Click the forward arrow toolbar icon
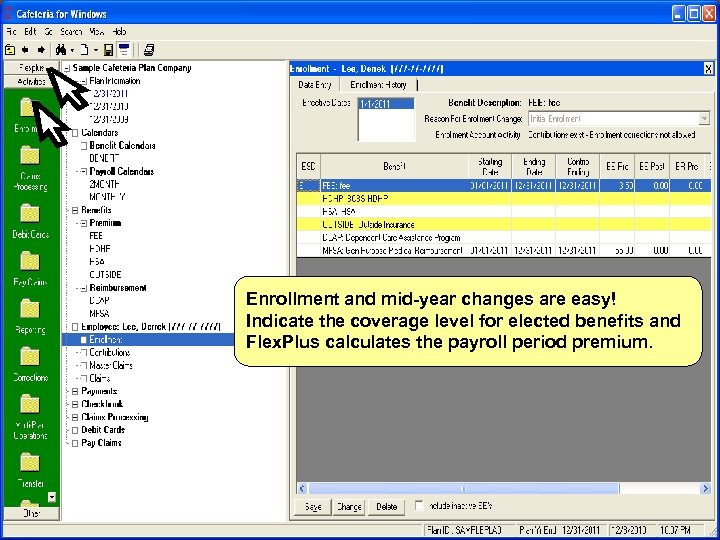 (x=41, y=50)
